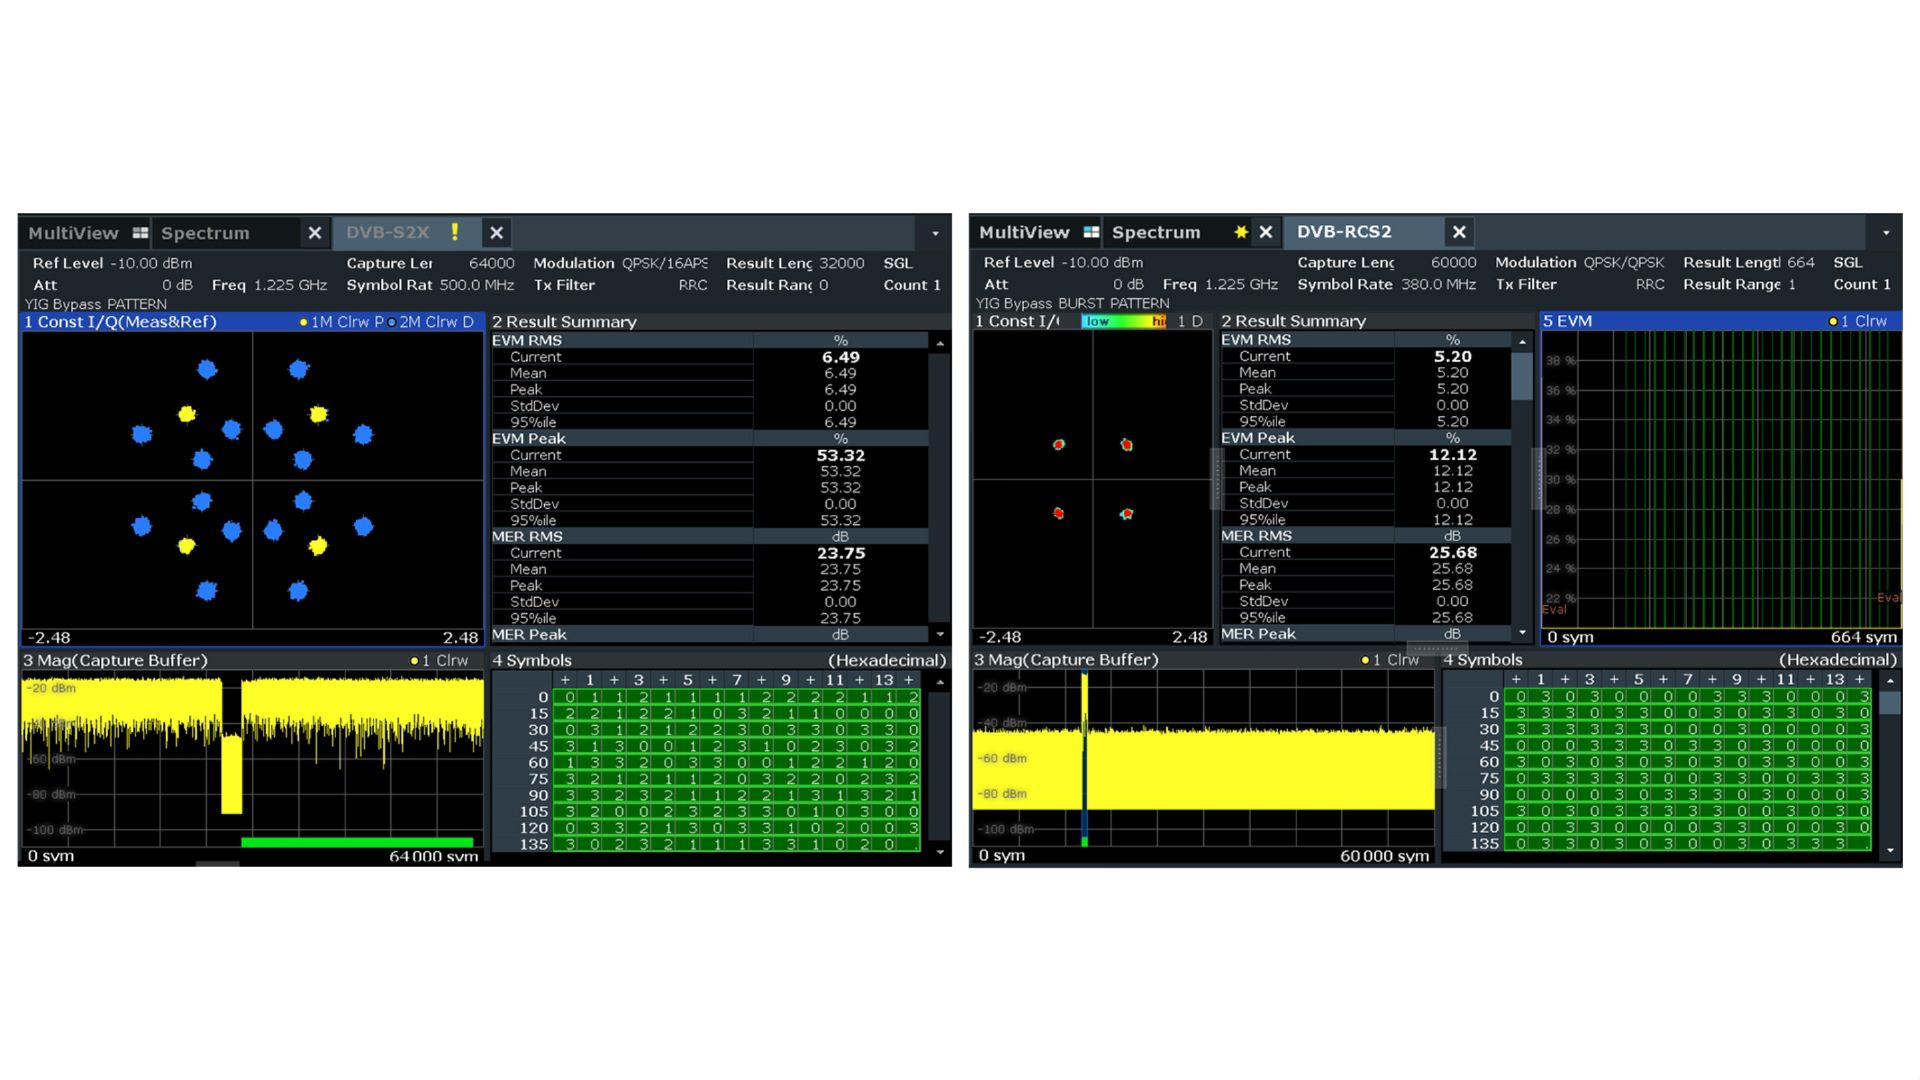The image size is (1920, 1080).
Task: Click the MultiView grid icon in right window
Action: [x=1091, y=232]
